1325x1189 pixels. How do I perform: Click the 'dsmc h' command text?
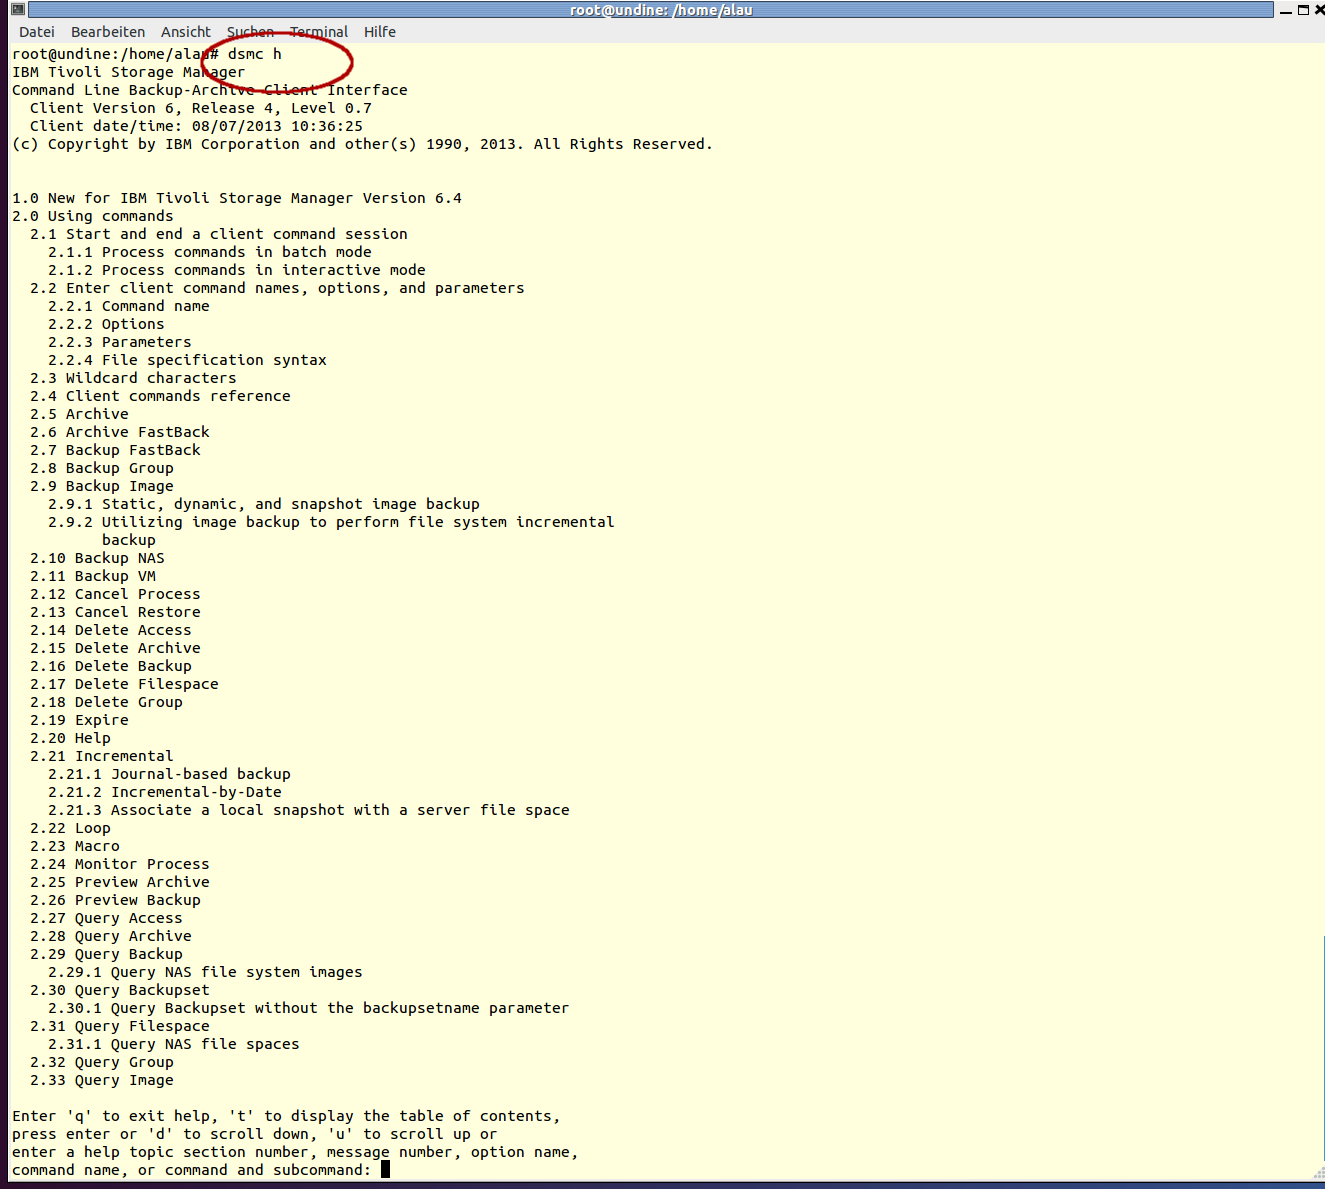tap(255, 54)
